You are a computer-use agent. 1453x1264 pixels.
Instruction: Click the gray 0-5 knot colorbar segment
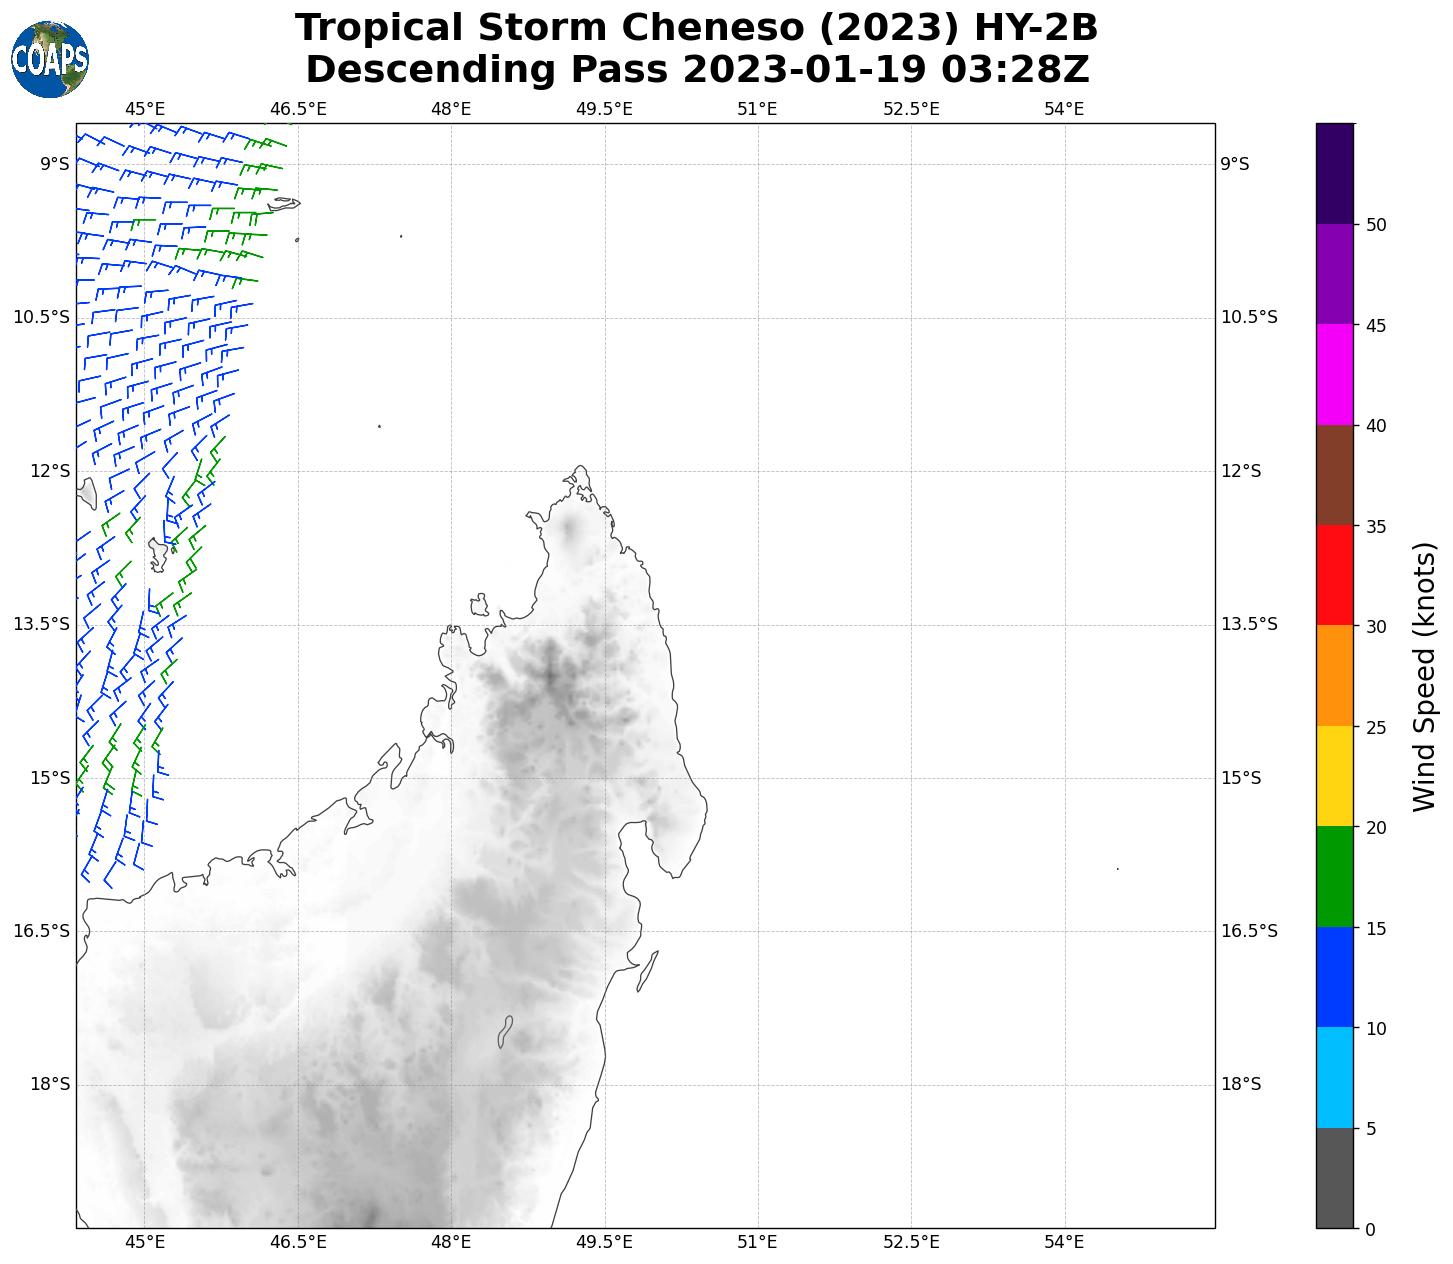click(1334, 1177)
